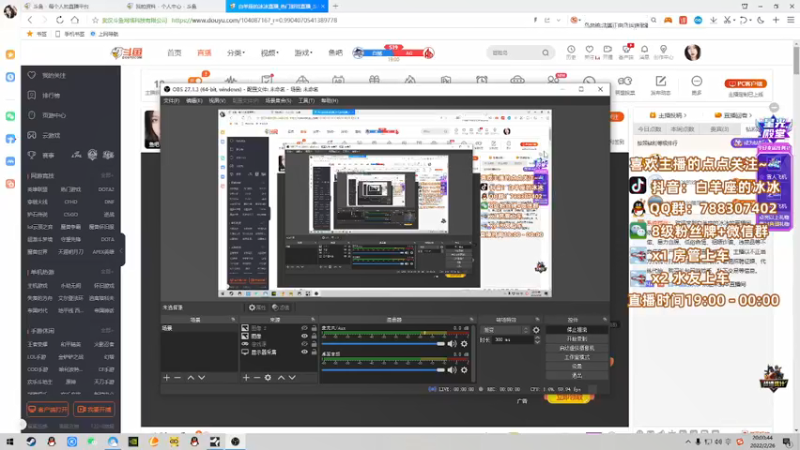
Task: Mute the 麦克风/Aux channel
Action: tap(452, 344)
